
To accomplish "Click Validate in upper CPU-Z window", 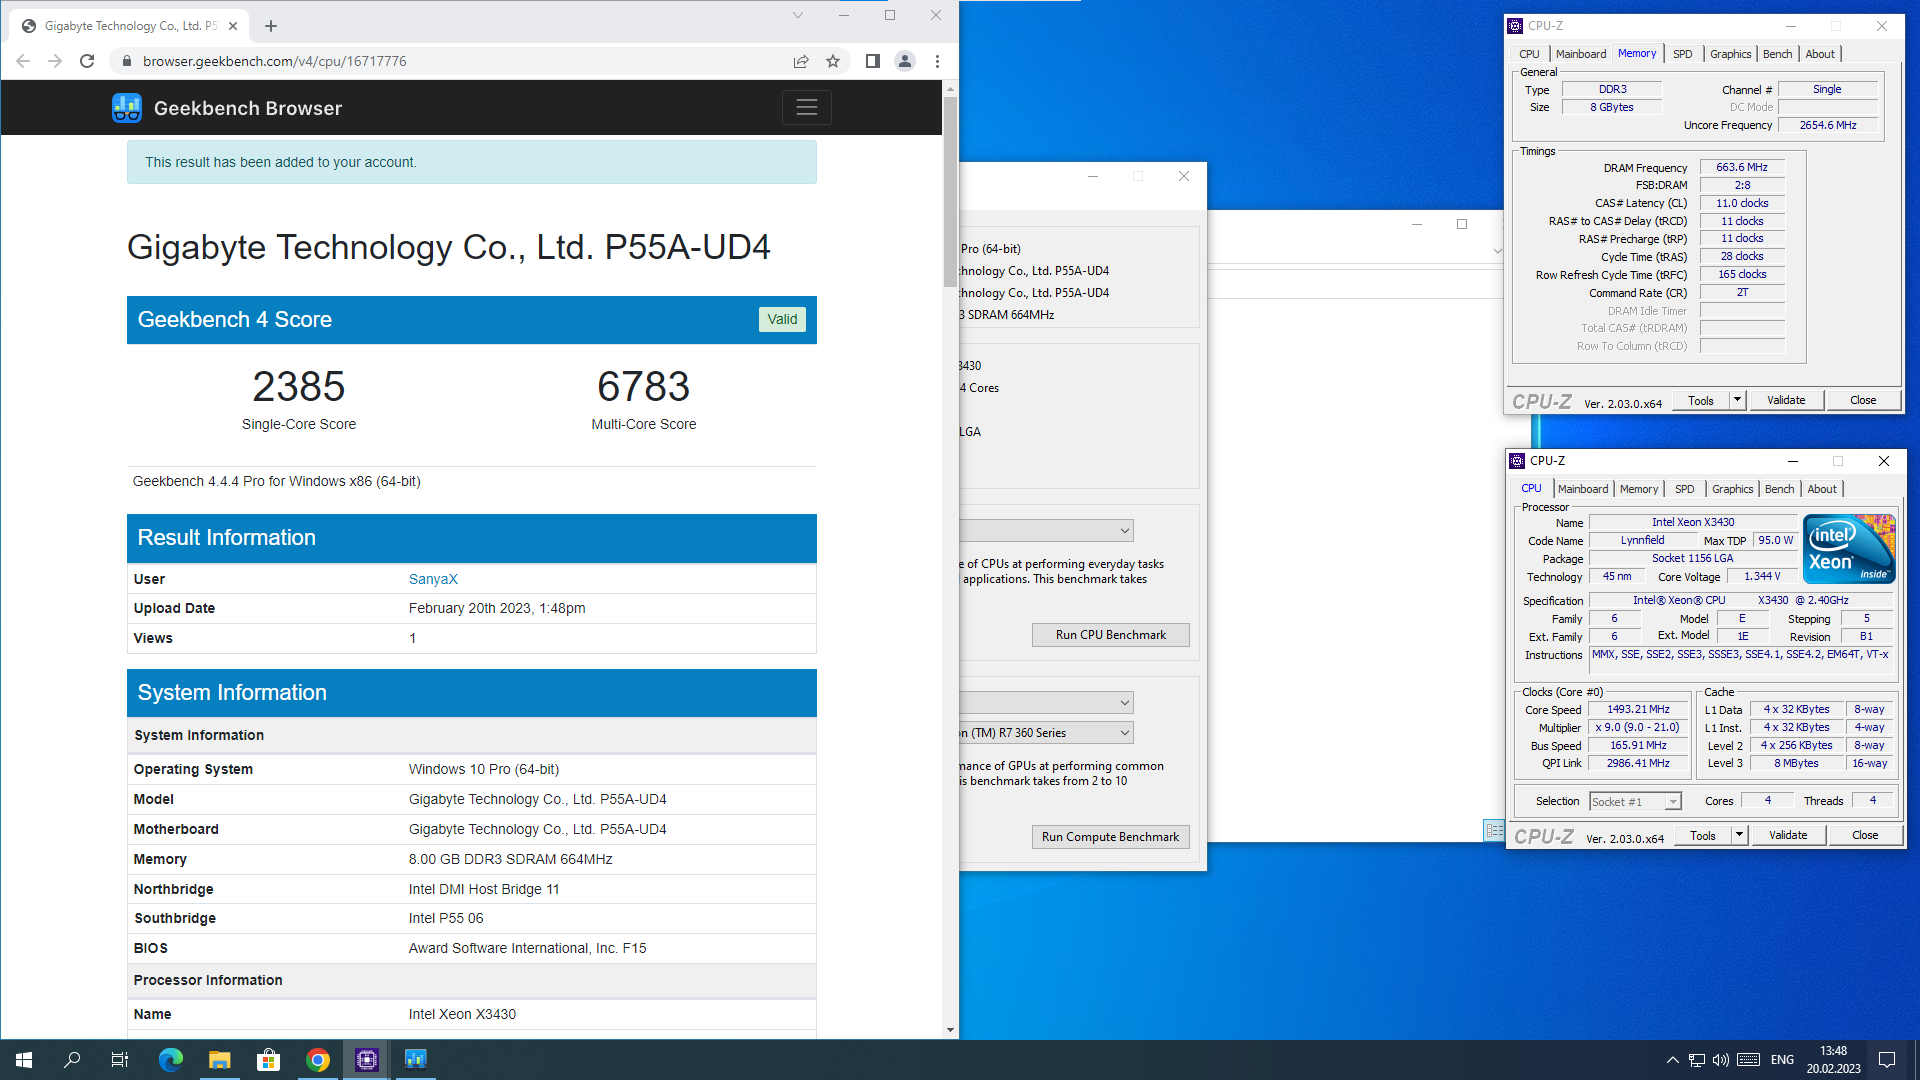I will (1786, 400).
